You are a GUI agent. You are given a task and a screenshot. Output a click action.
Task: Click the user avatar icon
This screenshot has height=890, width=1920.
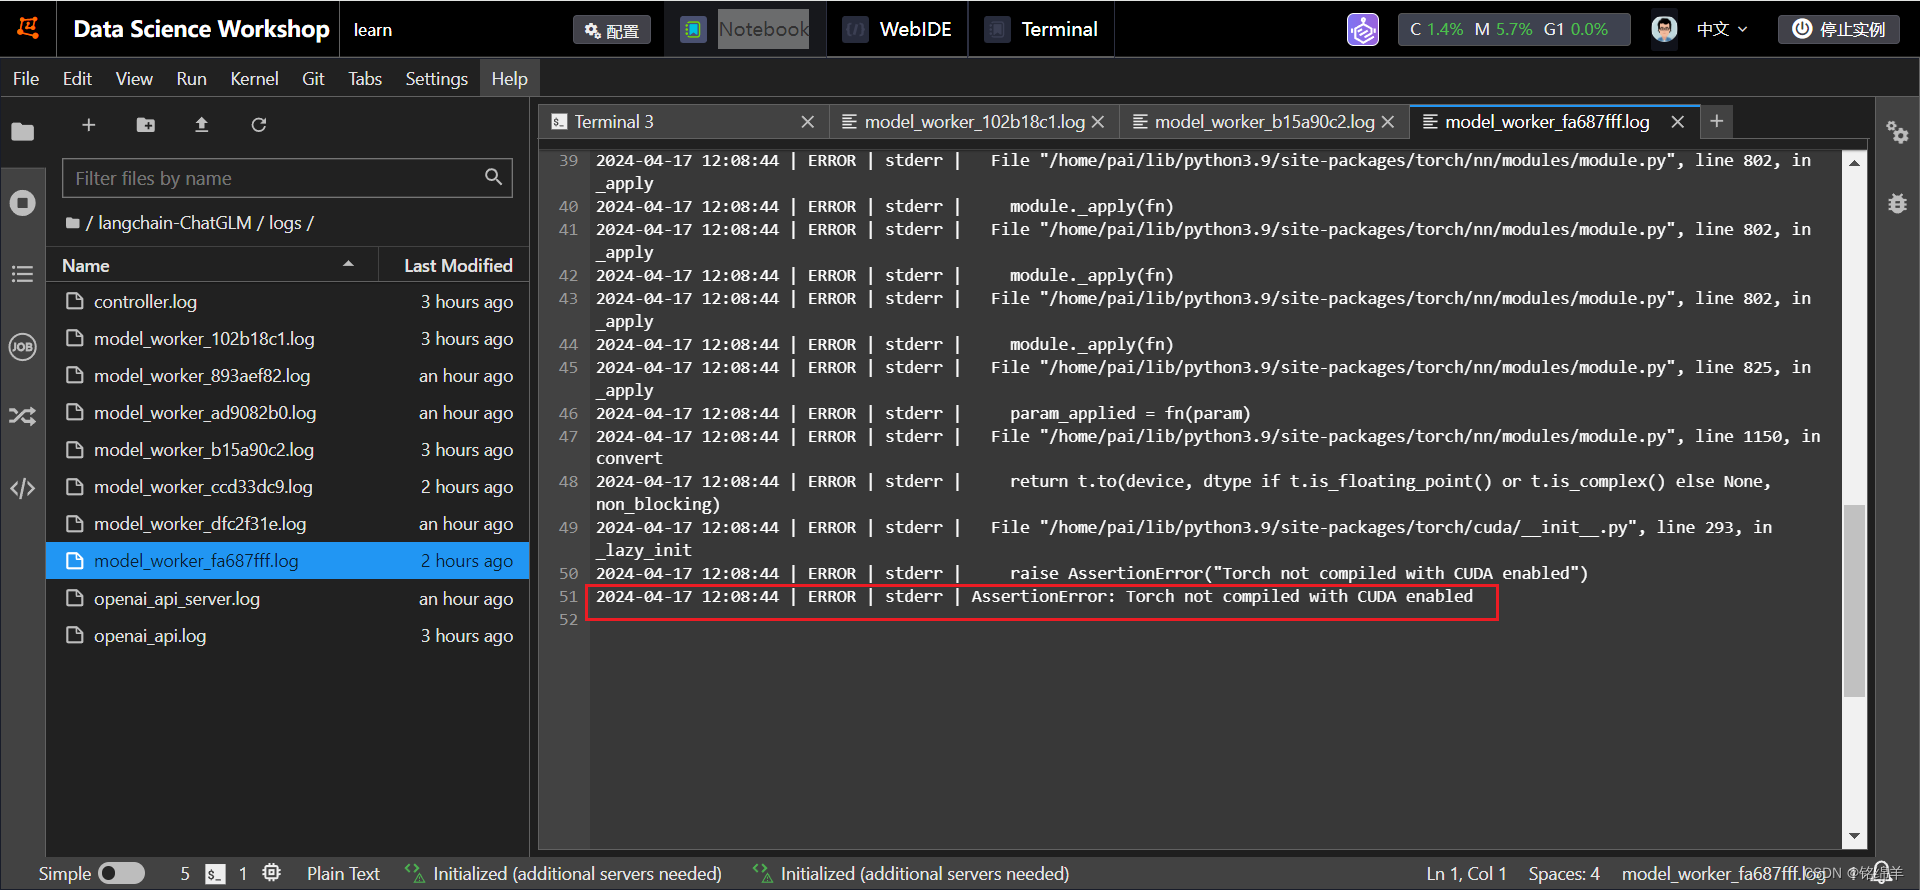coord(1664,29)
